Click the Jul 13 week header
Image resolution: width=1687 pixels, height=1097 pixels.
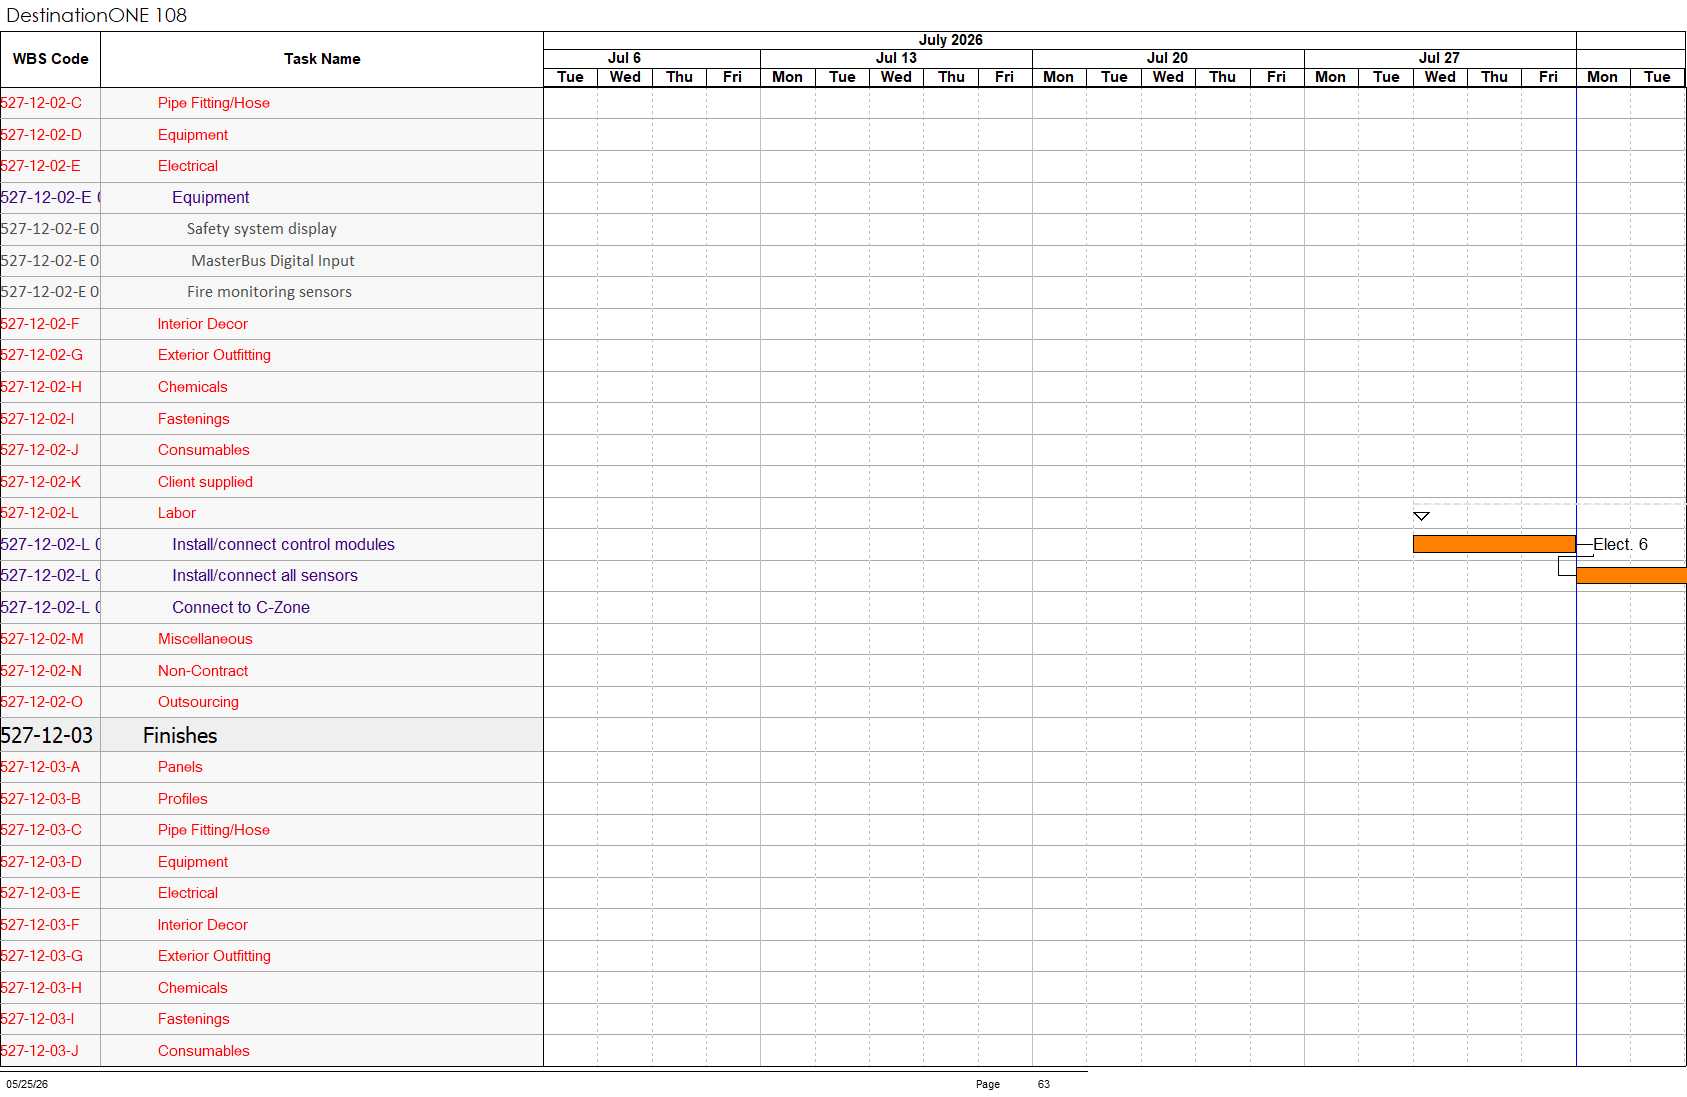point(896,58)
